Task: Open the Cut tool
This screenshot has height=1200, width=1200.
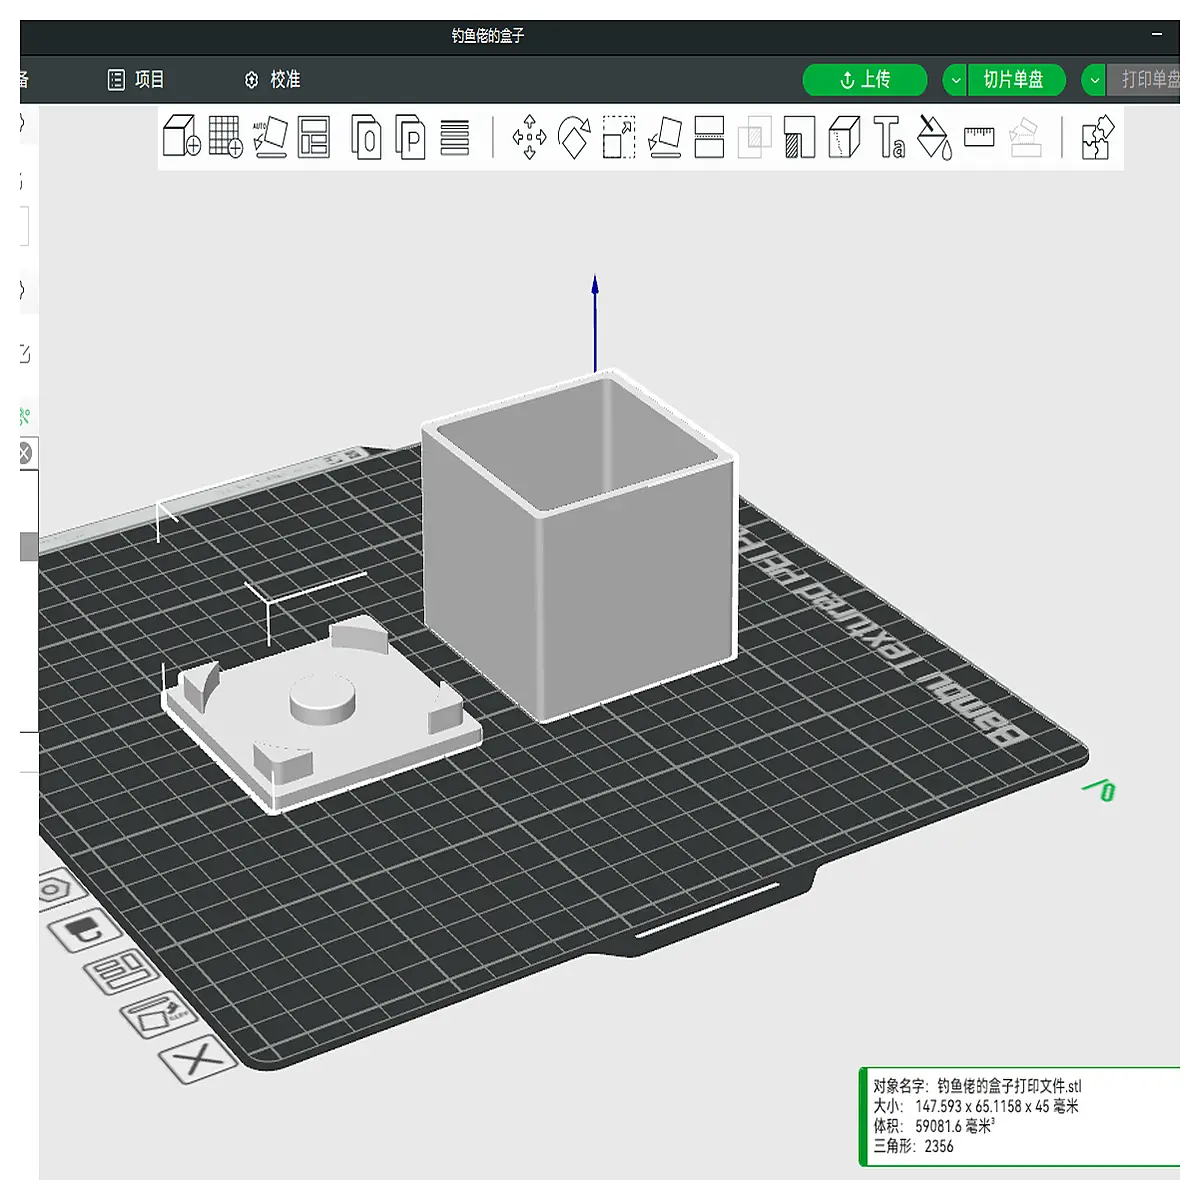Action: tap(709, 137)
